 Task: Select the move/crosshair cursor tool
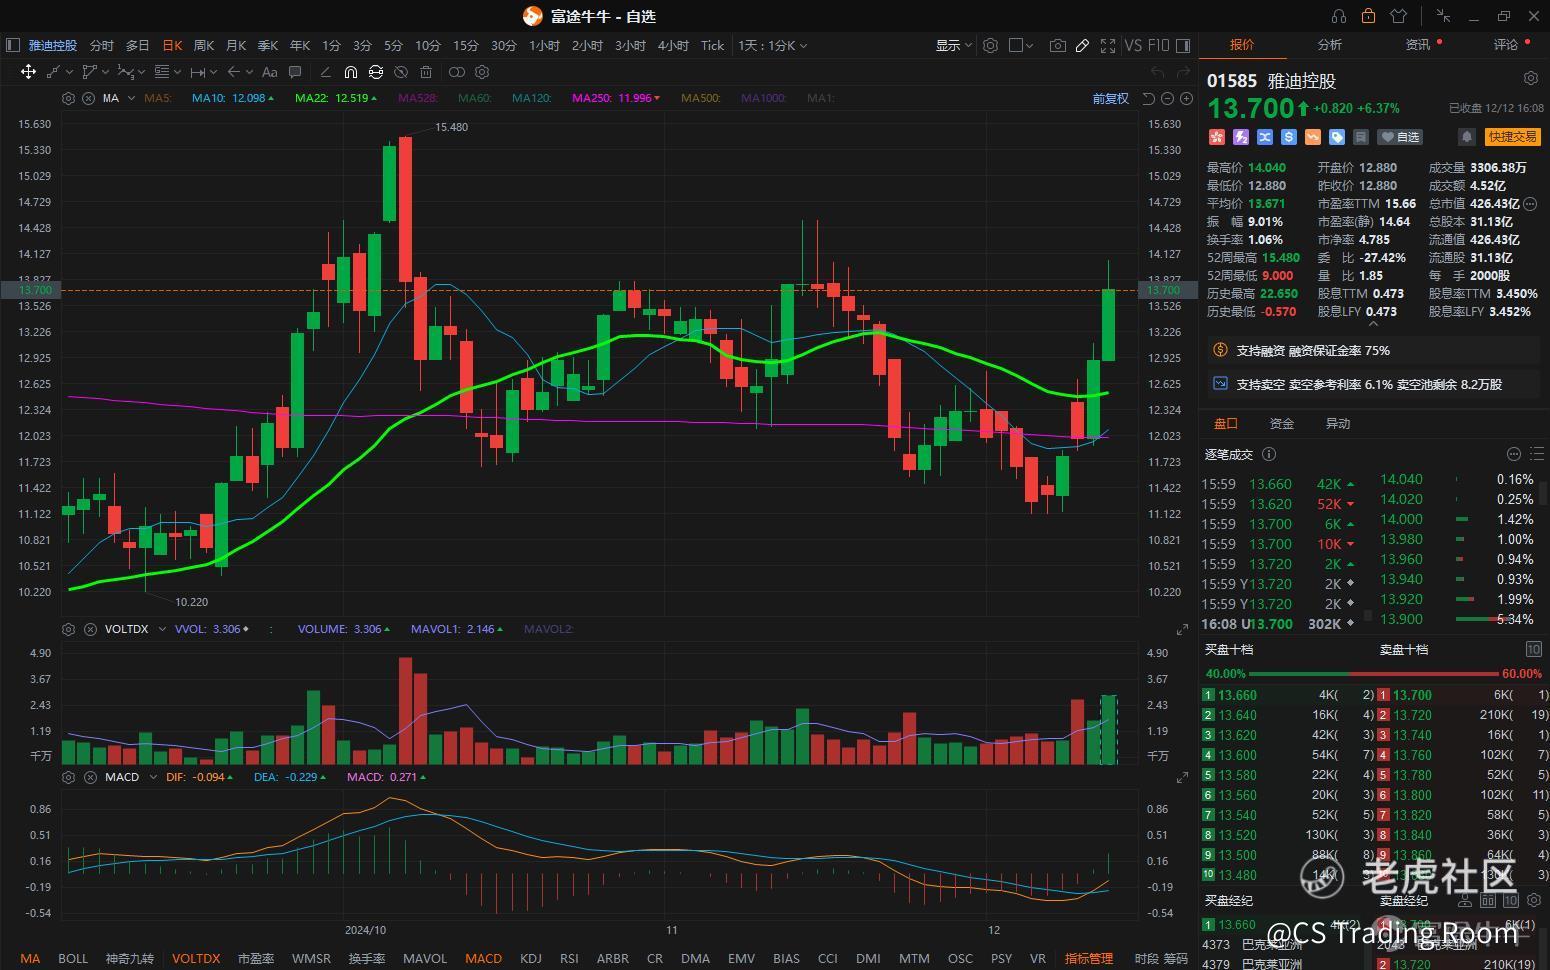click(28, 72)
